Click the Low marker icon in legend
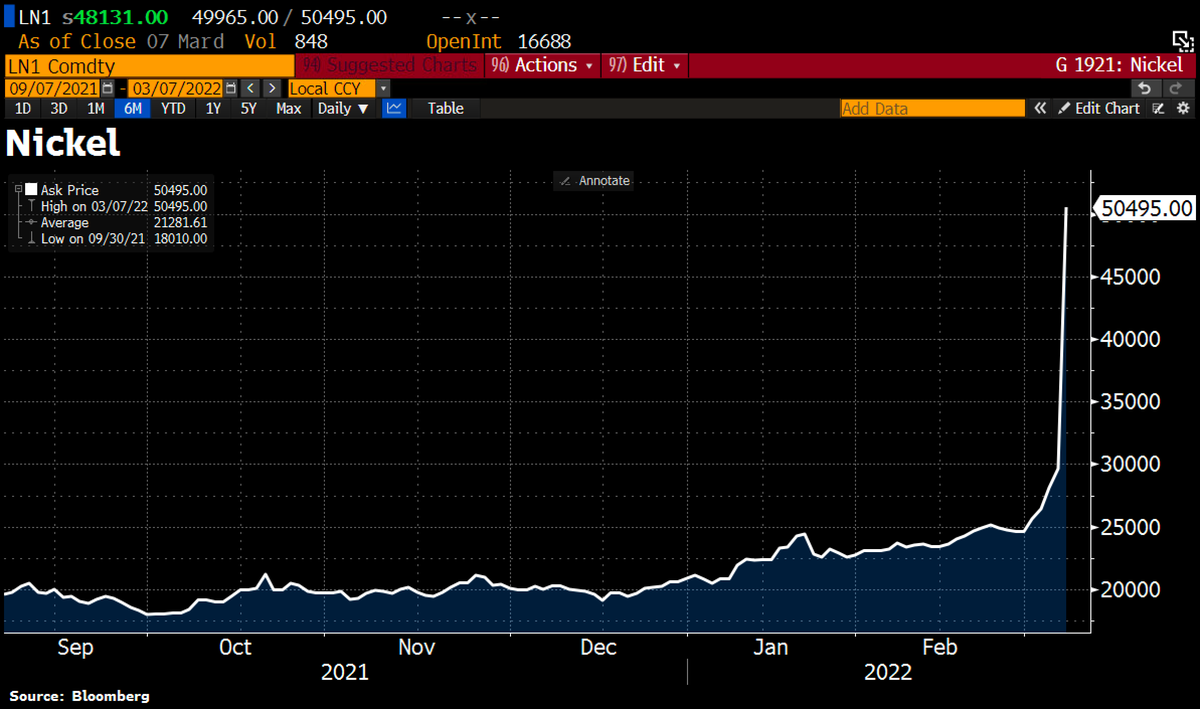The image size is (1200, 709). coord(32,239)
